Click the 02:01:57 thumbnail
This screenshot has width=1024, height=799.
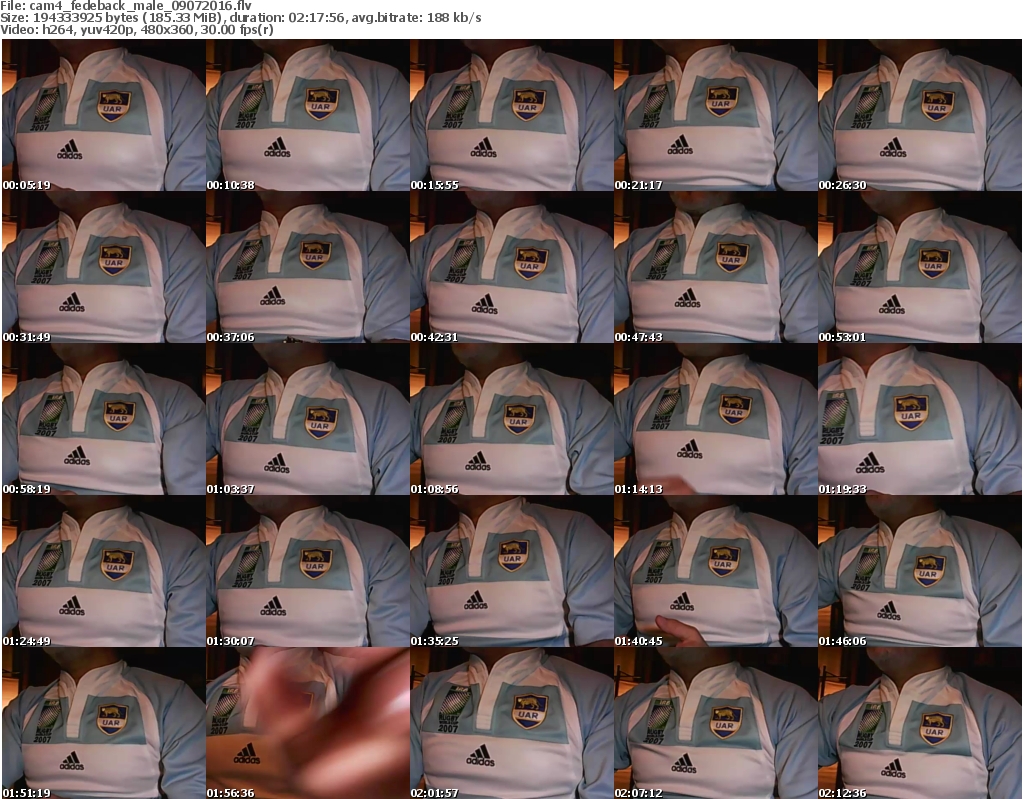512,723
